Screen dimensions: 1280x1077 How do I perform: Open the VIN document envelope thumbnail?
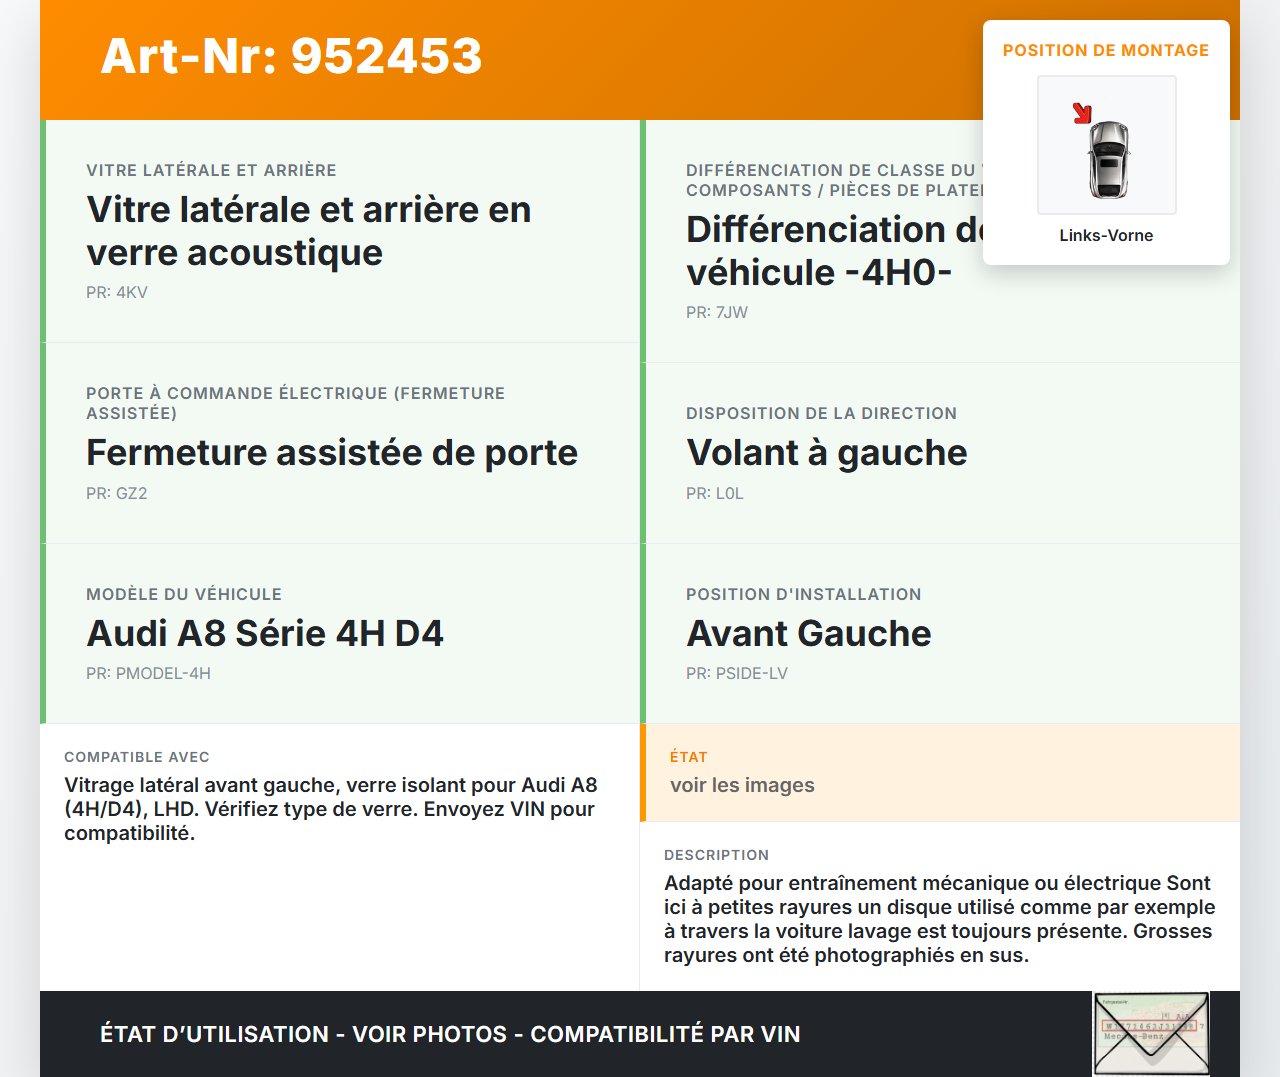pyautogui.click(x=1151, y=1033)
